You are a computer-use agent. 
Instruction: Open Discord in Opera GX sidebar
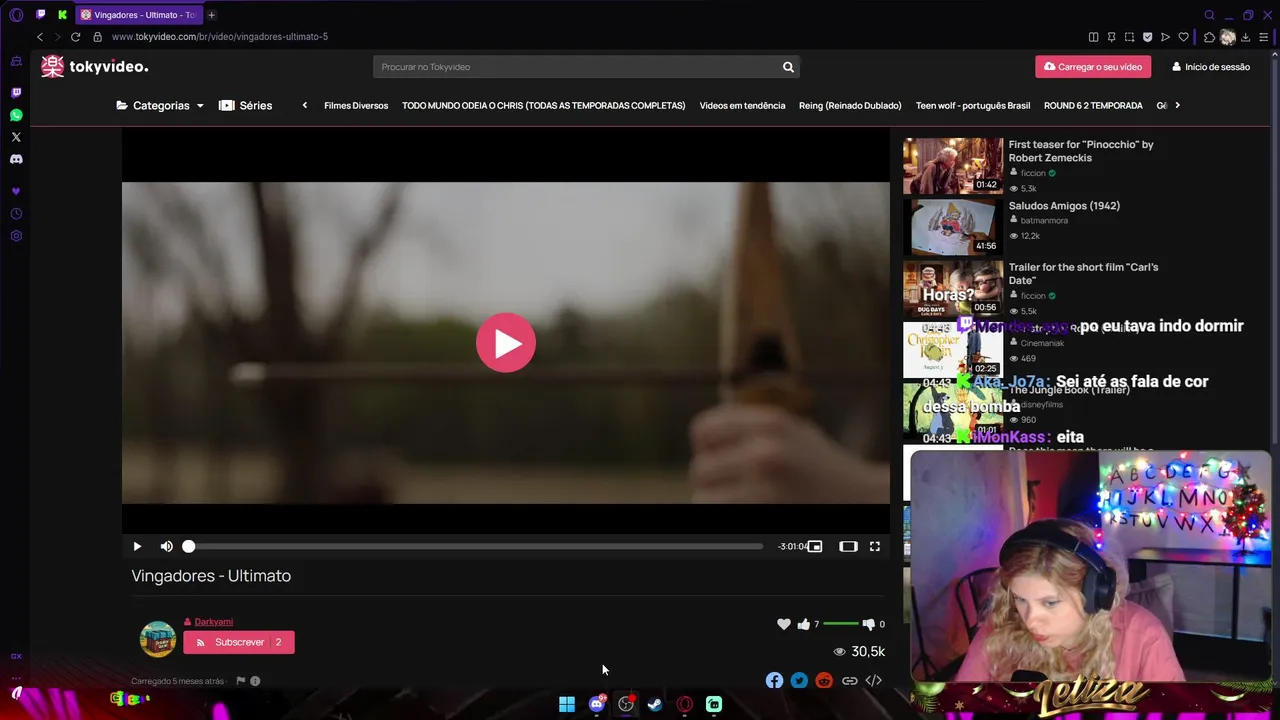click(16, 159)
